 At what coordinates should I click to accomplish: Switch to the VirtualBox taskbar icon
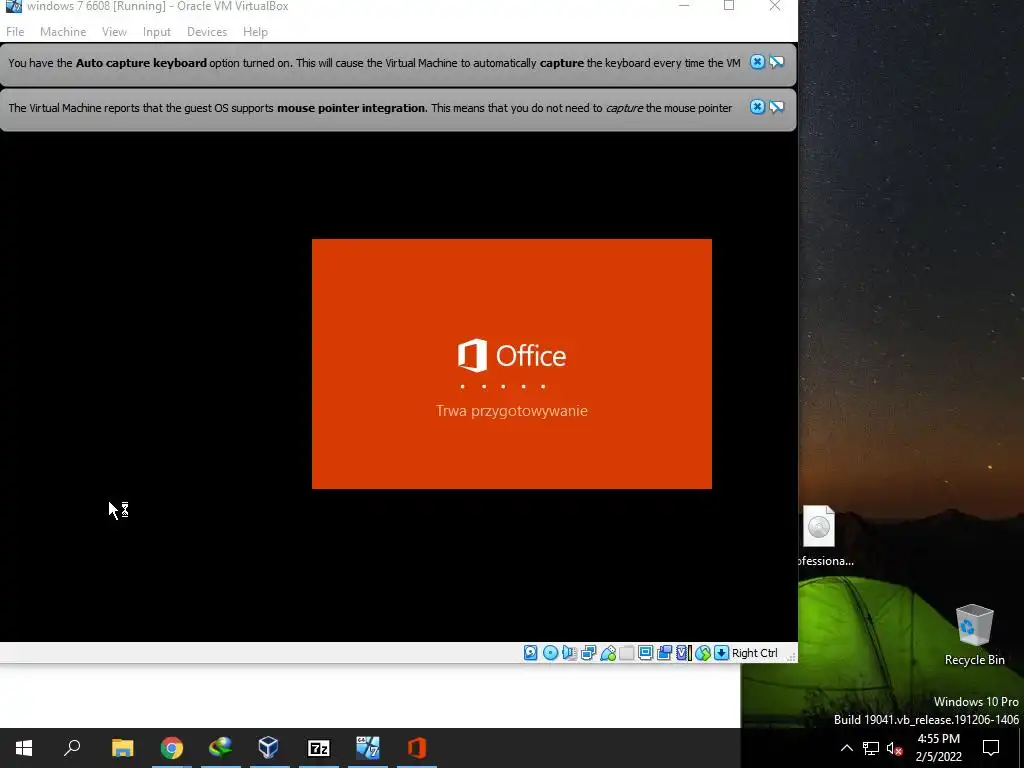[269, 748]
